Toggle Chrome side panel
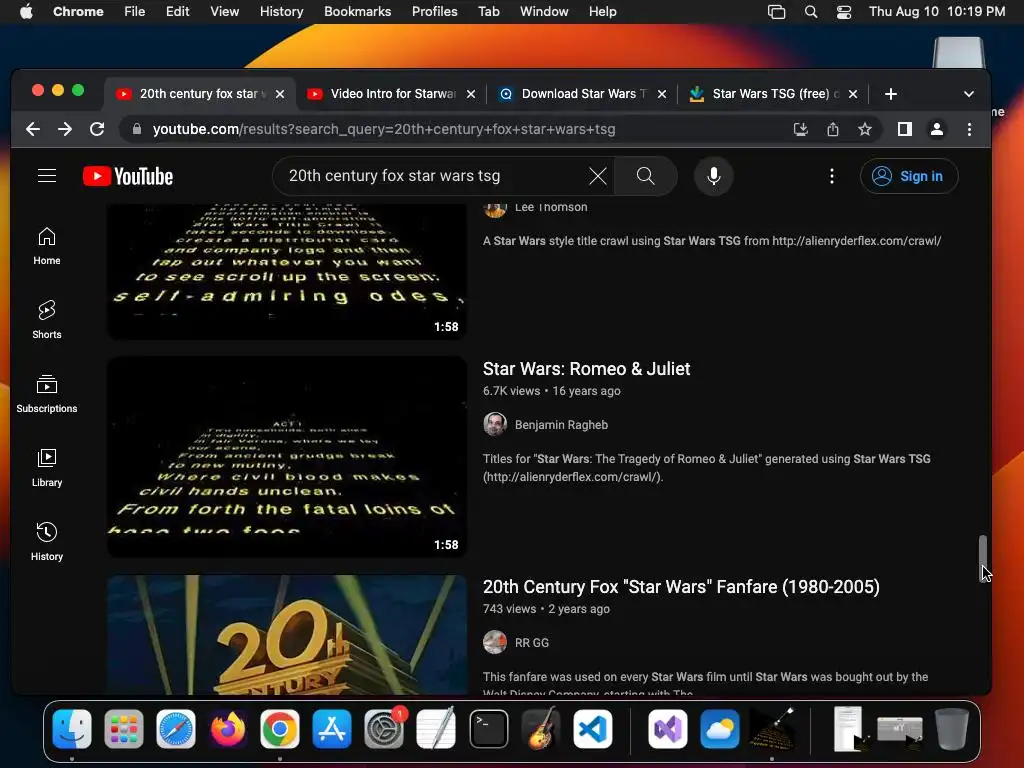 coord(904,129)
